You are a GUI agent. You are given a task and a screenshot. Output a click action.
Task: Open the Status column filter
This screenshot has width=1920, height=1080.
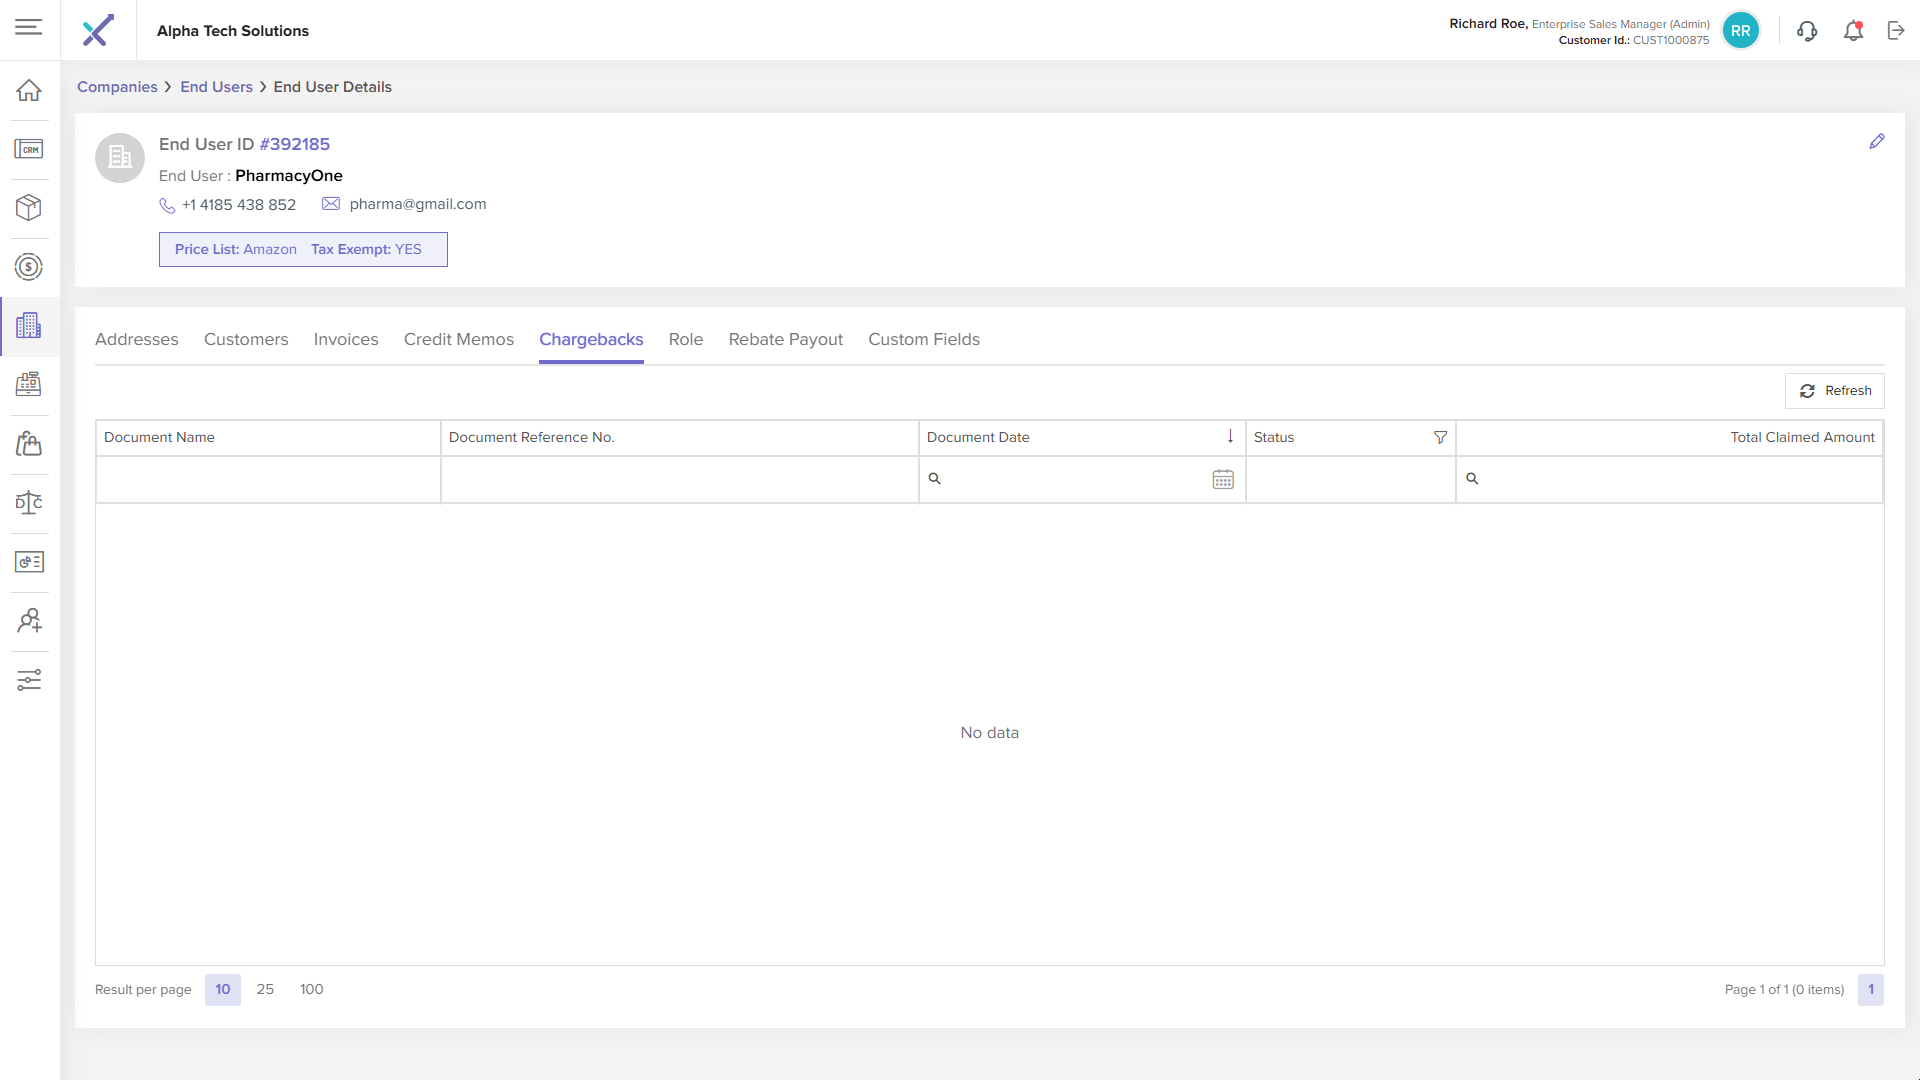[1440, 437]
